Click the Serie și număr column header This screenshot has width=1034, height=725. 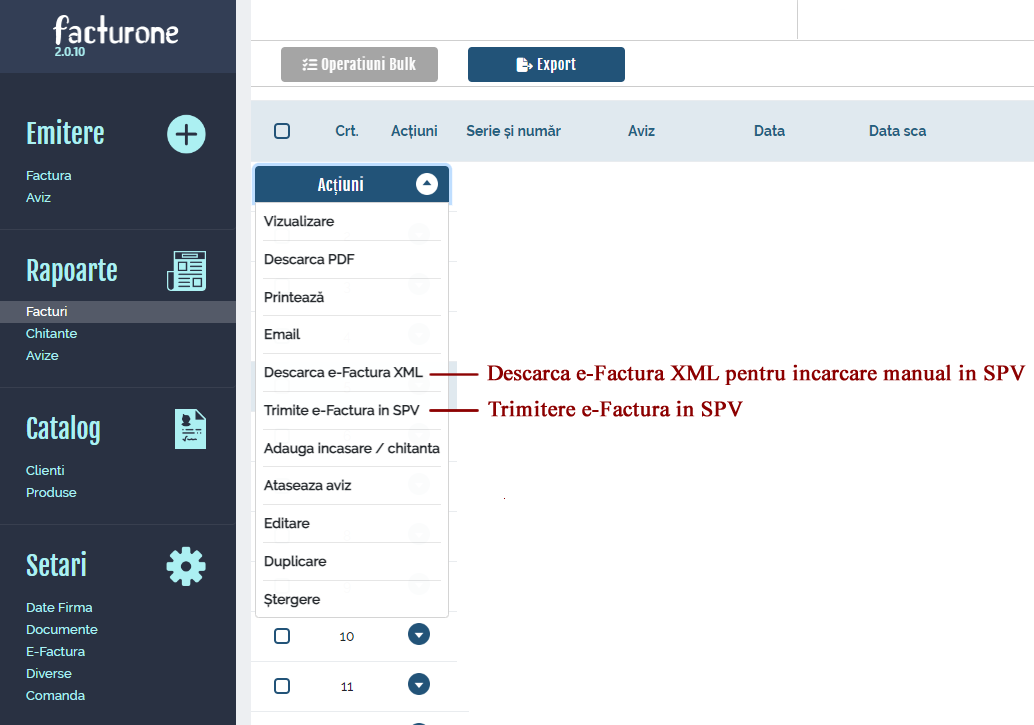coord(514,131)
